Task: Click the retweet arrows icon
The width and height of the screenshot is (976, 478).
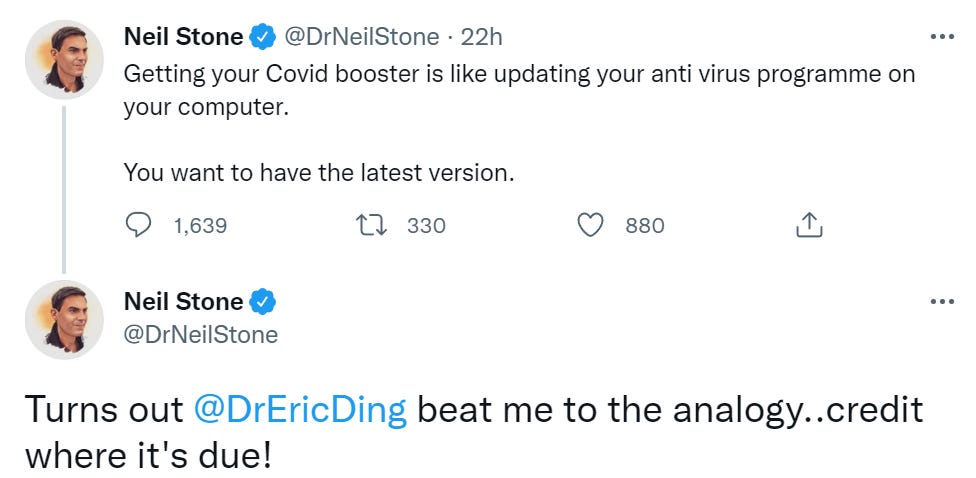Action: [372, 226]
